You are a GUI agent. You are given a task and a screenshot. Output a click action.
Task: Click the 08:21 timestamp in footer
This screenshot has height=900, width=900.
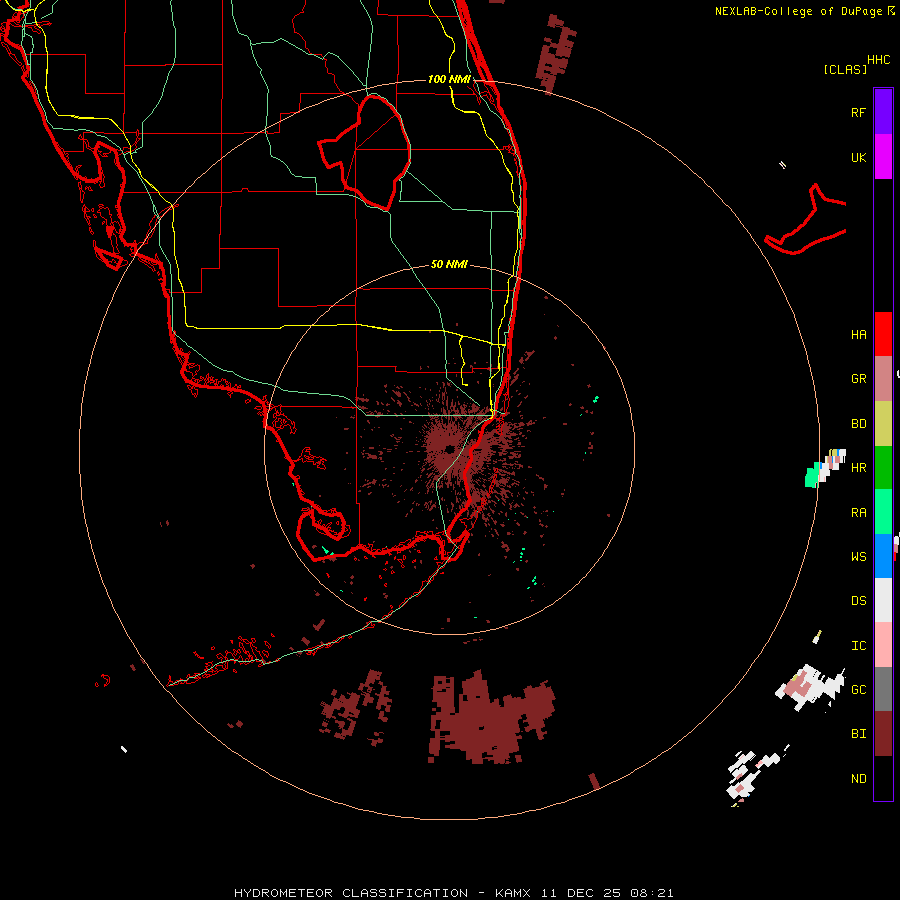click(651, 893)
